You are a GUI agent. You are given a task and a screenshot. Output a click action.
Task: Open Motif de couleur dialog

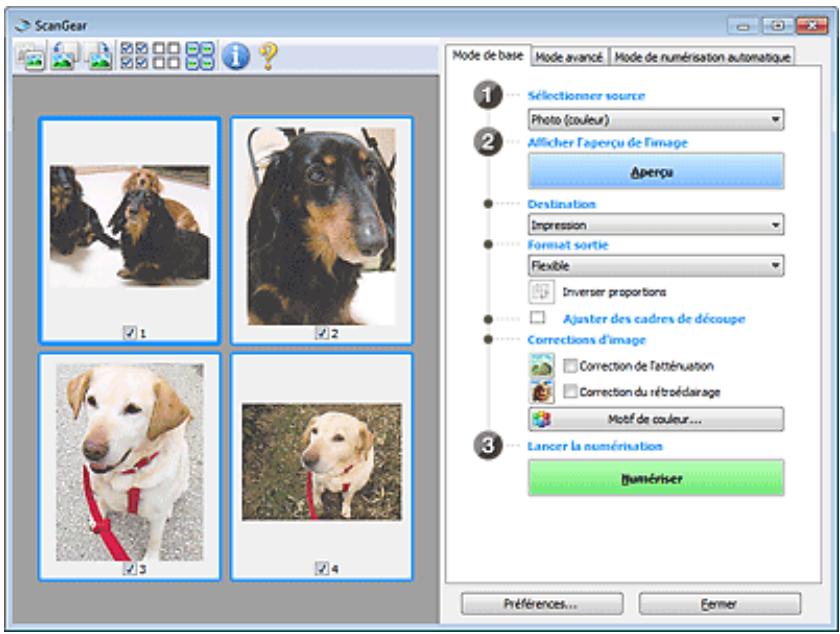[x=656, y=419]
